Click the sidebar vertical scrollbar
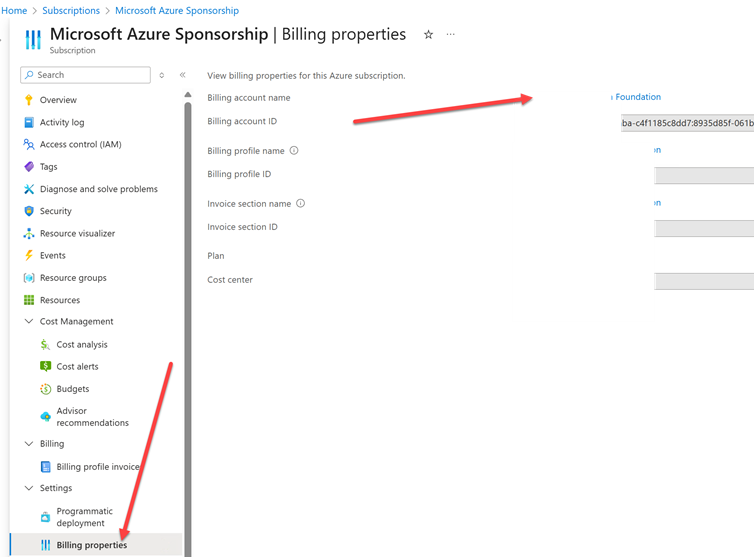 (188, 329)
